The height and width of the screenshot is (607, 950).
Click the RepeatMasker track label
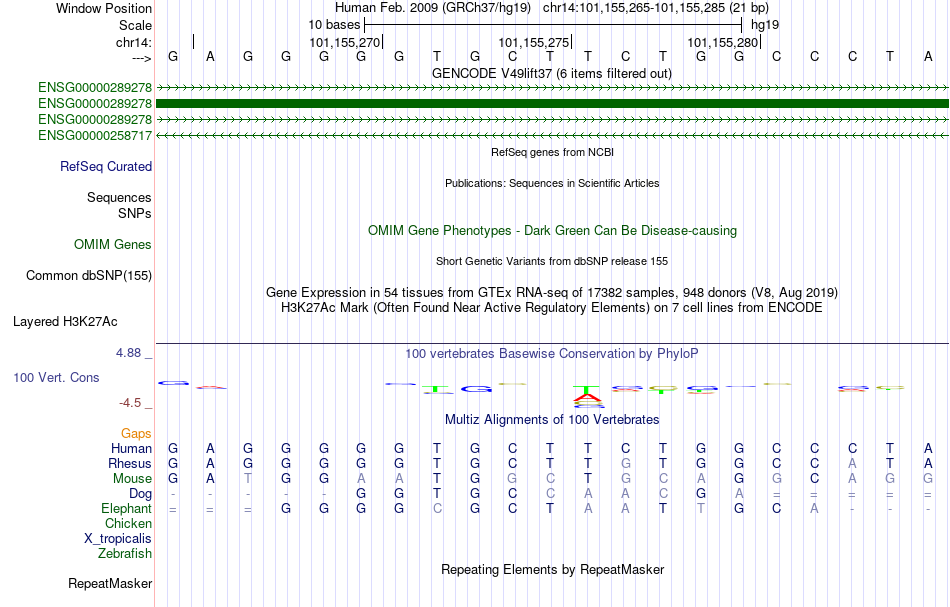coord(110,583)
